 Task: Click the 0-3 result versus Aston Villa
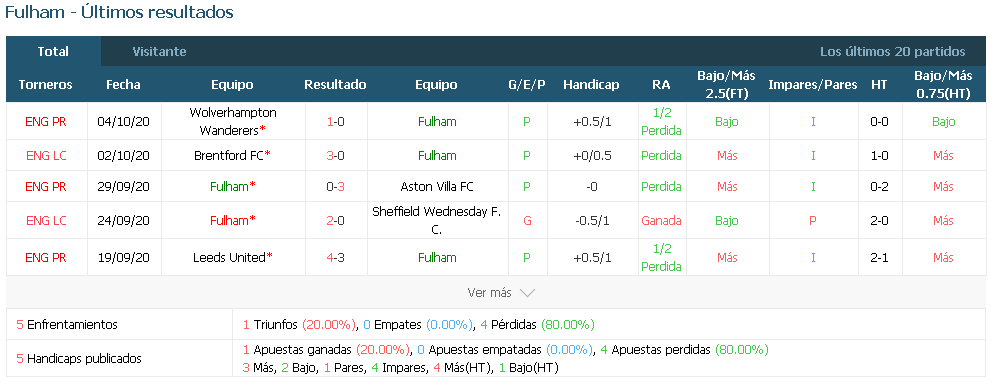(335, 186)
